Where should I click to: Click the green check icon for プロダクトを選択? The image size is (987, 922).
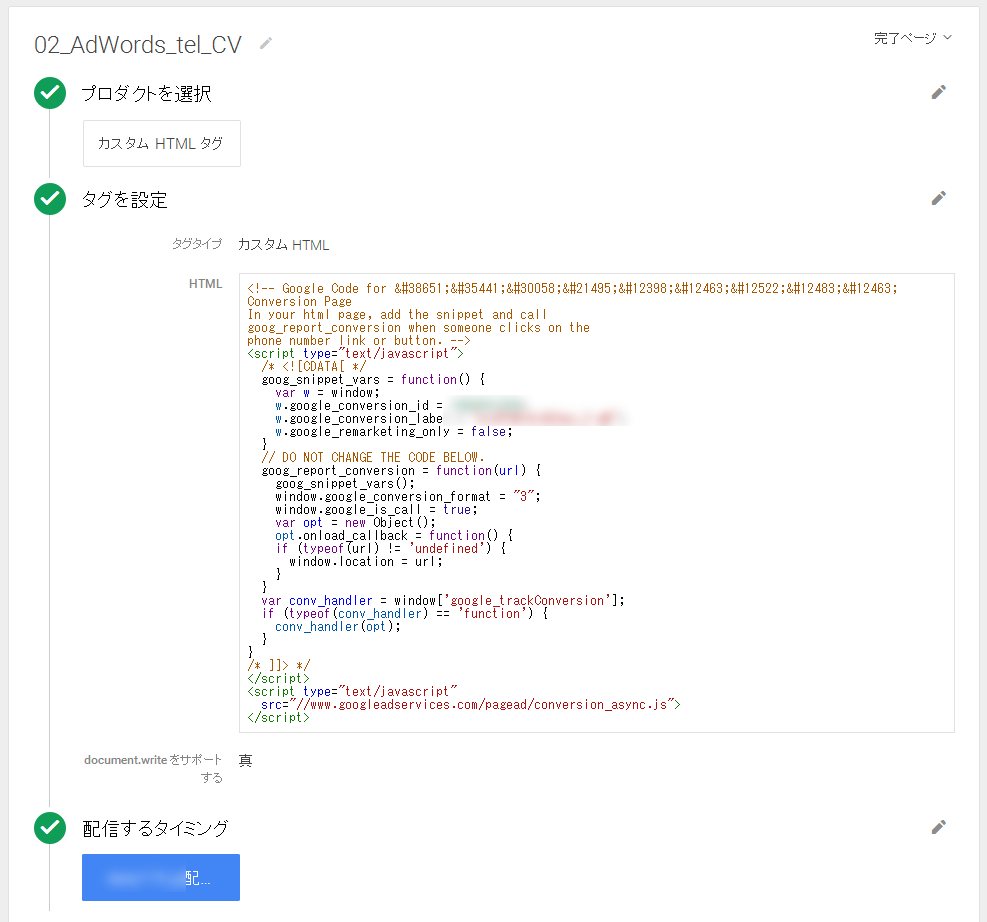tap(50, 93)
